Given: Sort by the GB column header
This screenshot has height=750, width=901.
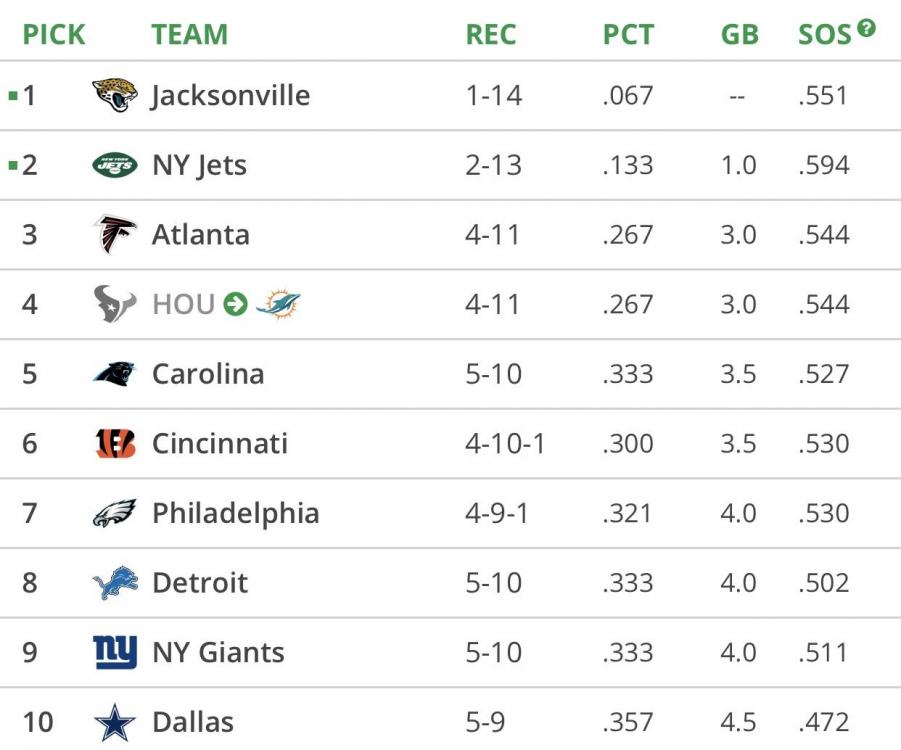Looking at the screenshot, I should pos(739,35).
